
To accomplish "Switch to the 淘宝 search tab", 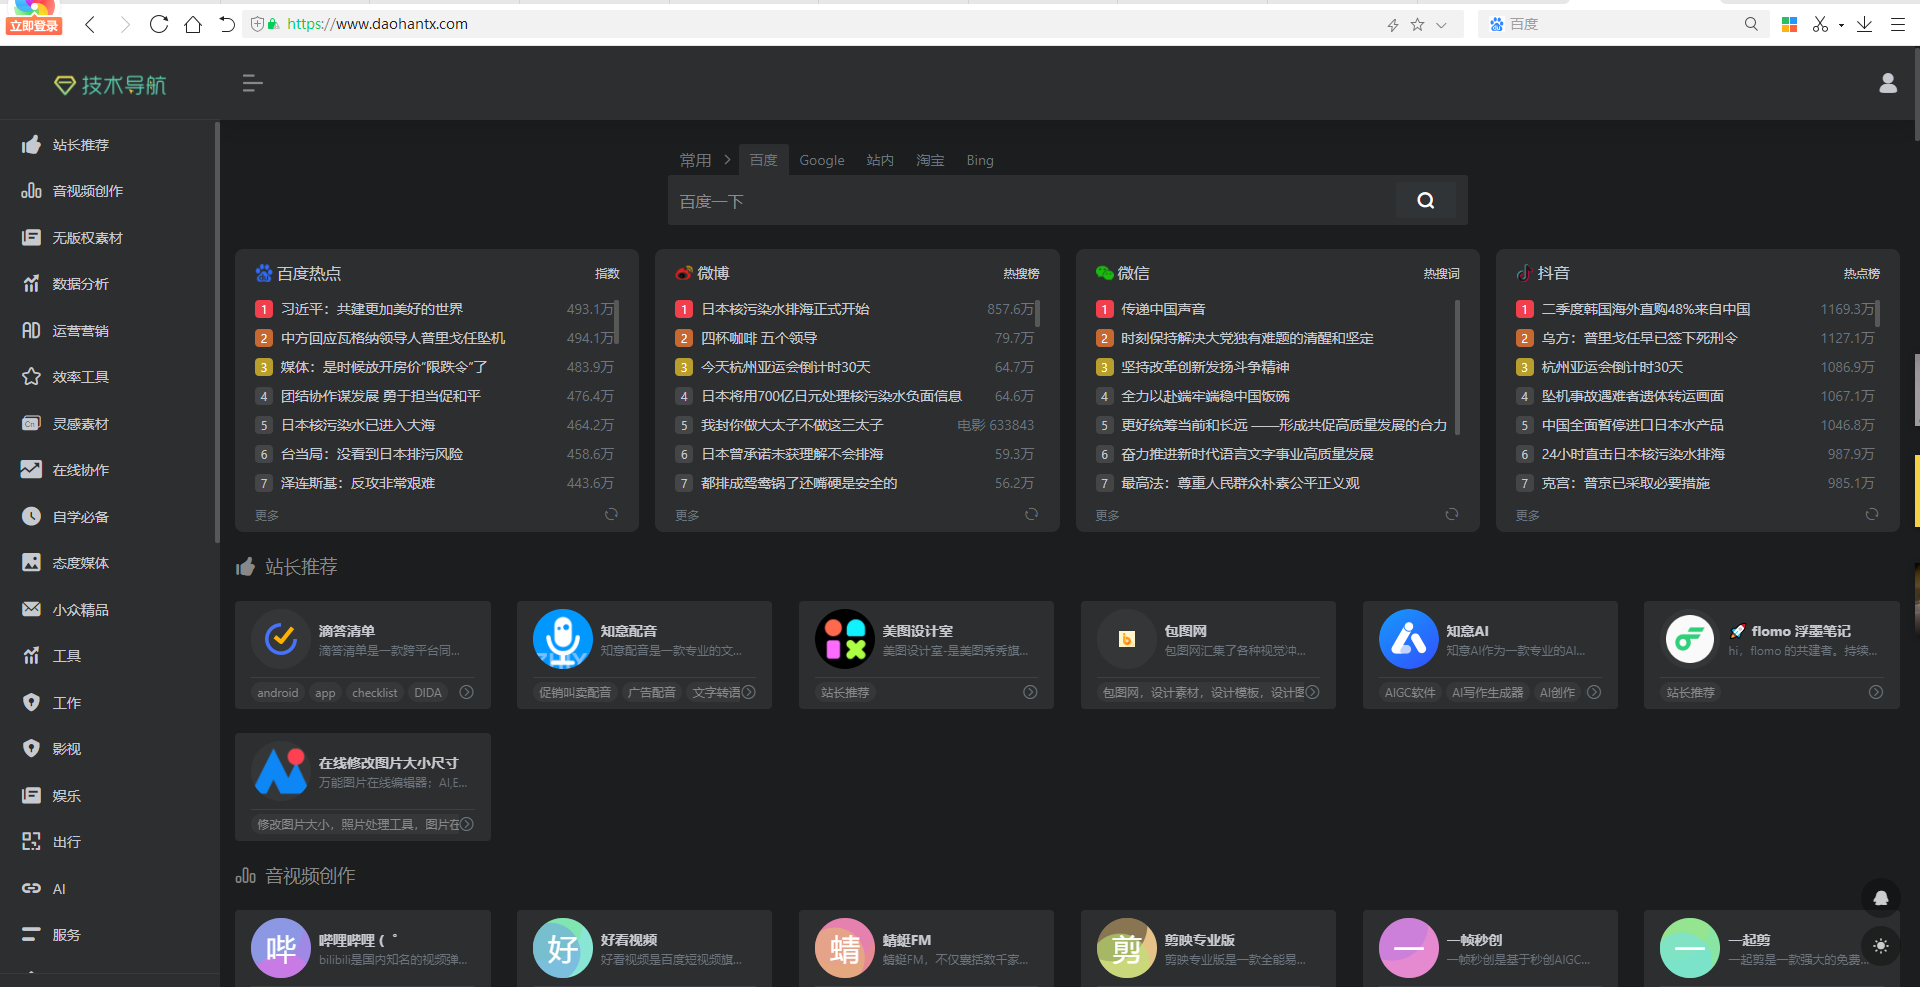I will click(x=930, y=160).
